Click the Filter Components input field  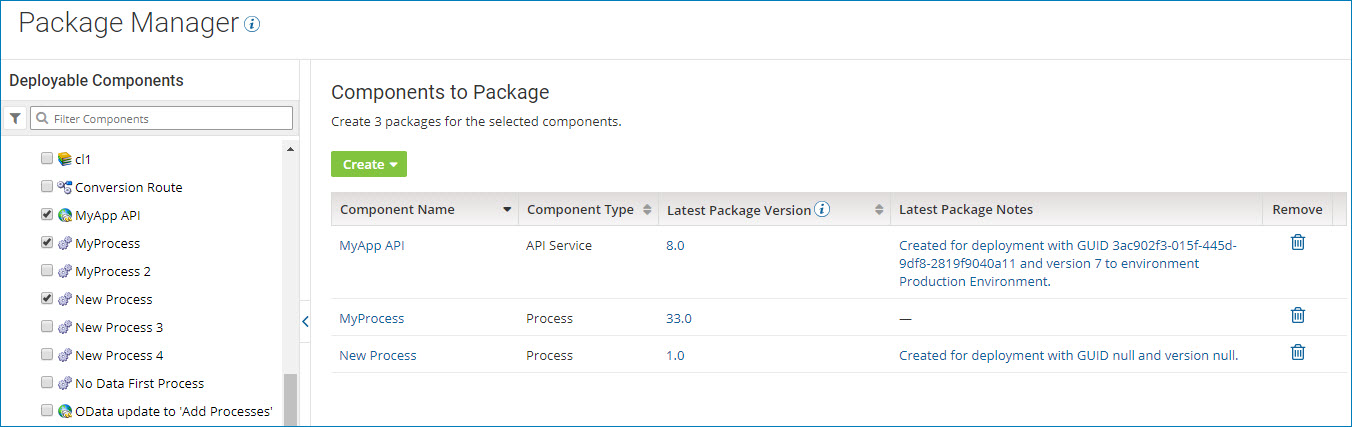tap(161, 118)
